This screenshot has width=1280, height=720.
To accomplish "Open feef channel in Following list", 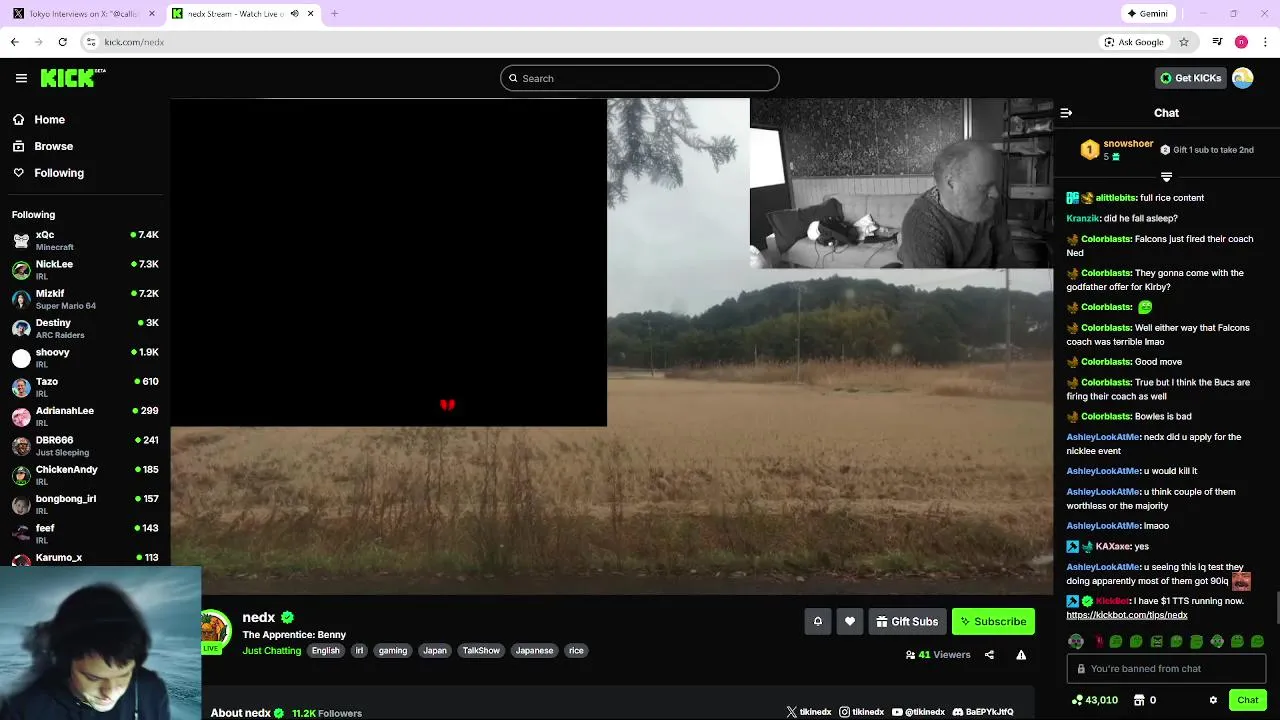I will [x=86, y=534].
